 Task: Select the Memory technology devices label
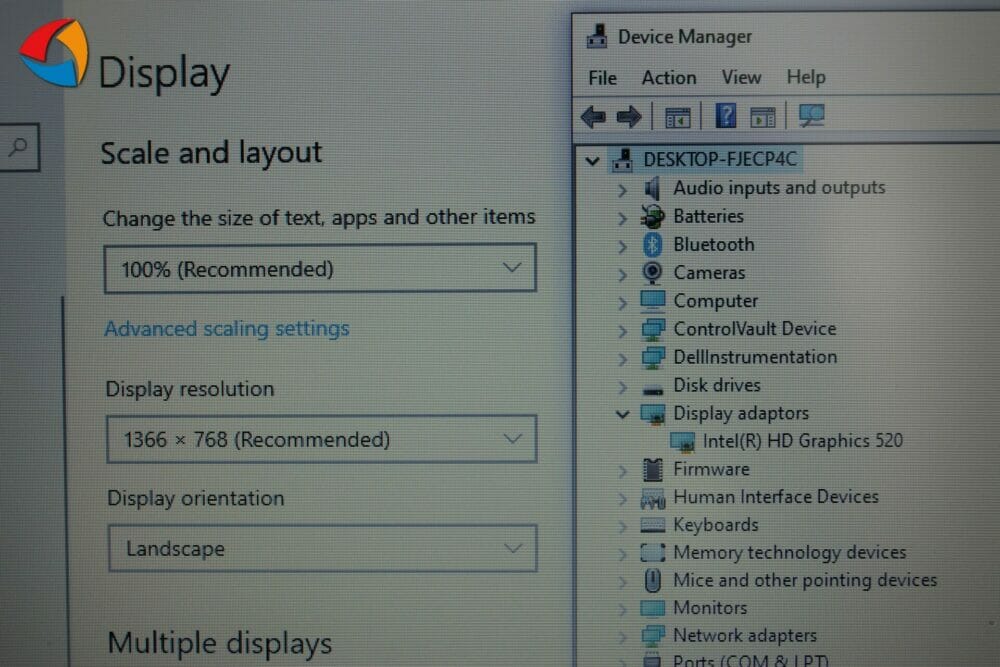(x=790, y=552)
